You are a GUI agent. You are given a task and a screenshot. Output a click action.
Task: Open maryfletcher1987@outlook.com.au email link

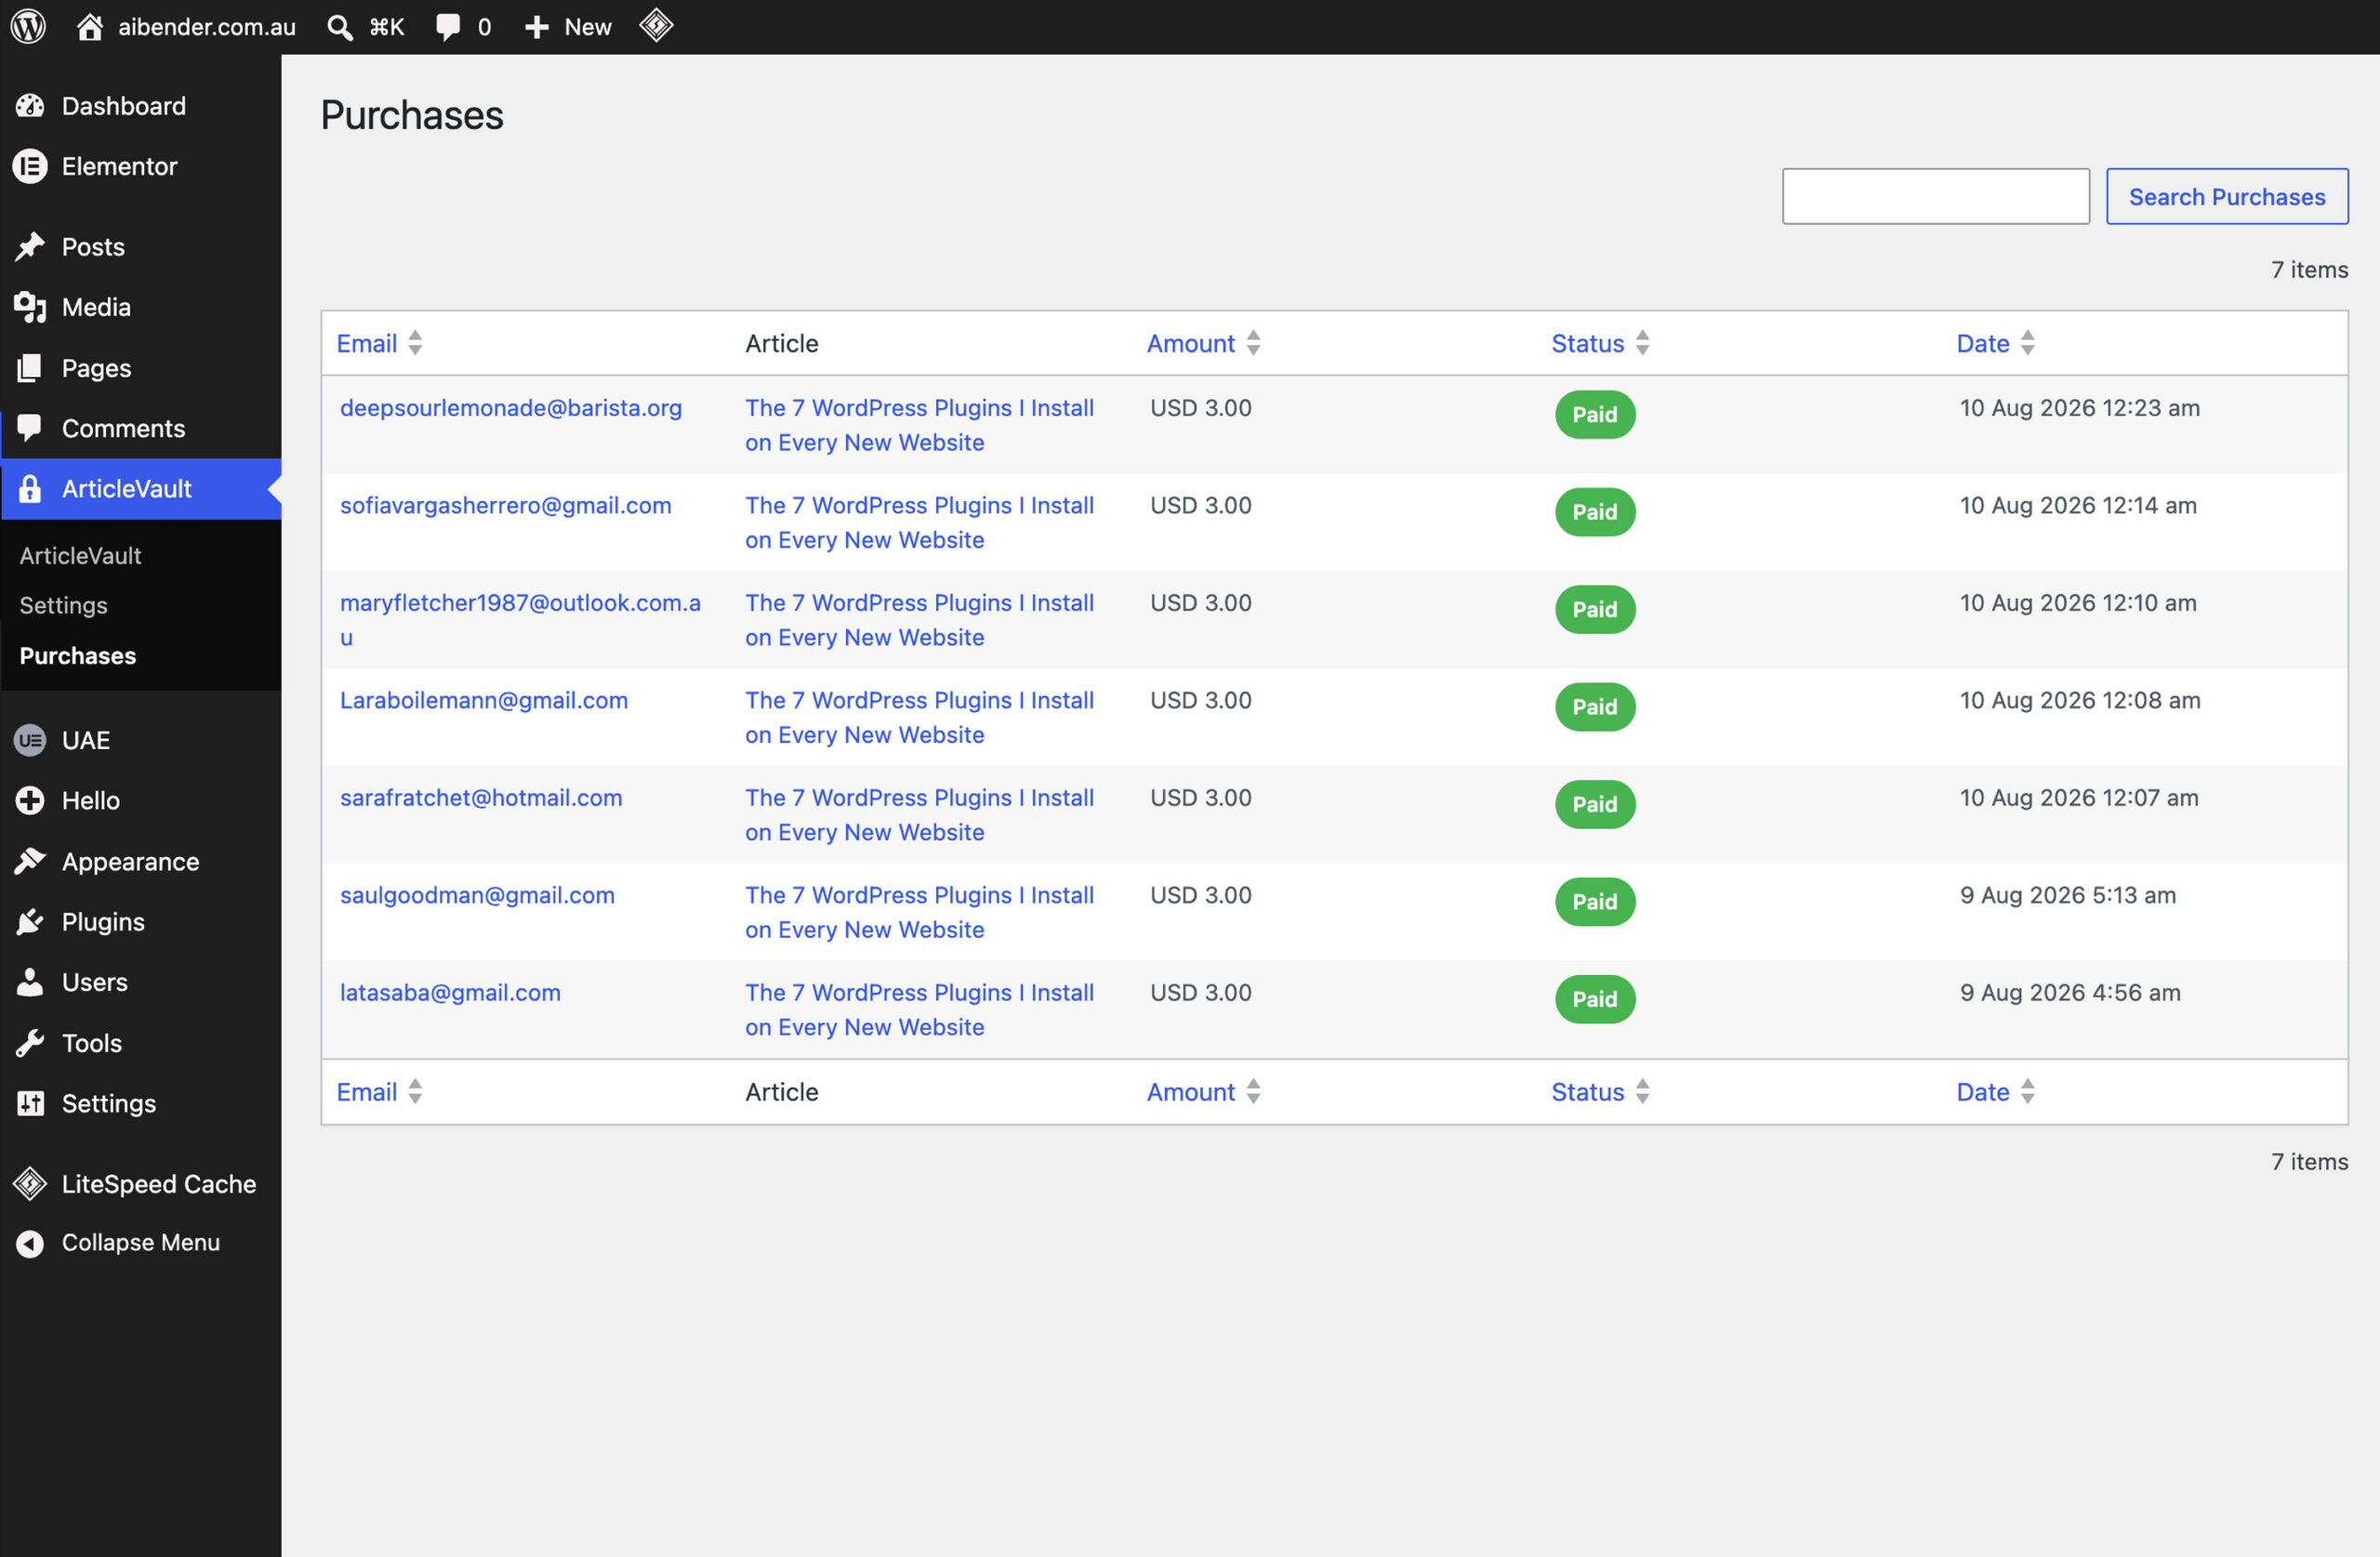point(520,620)
